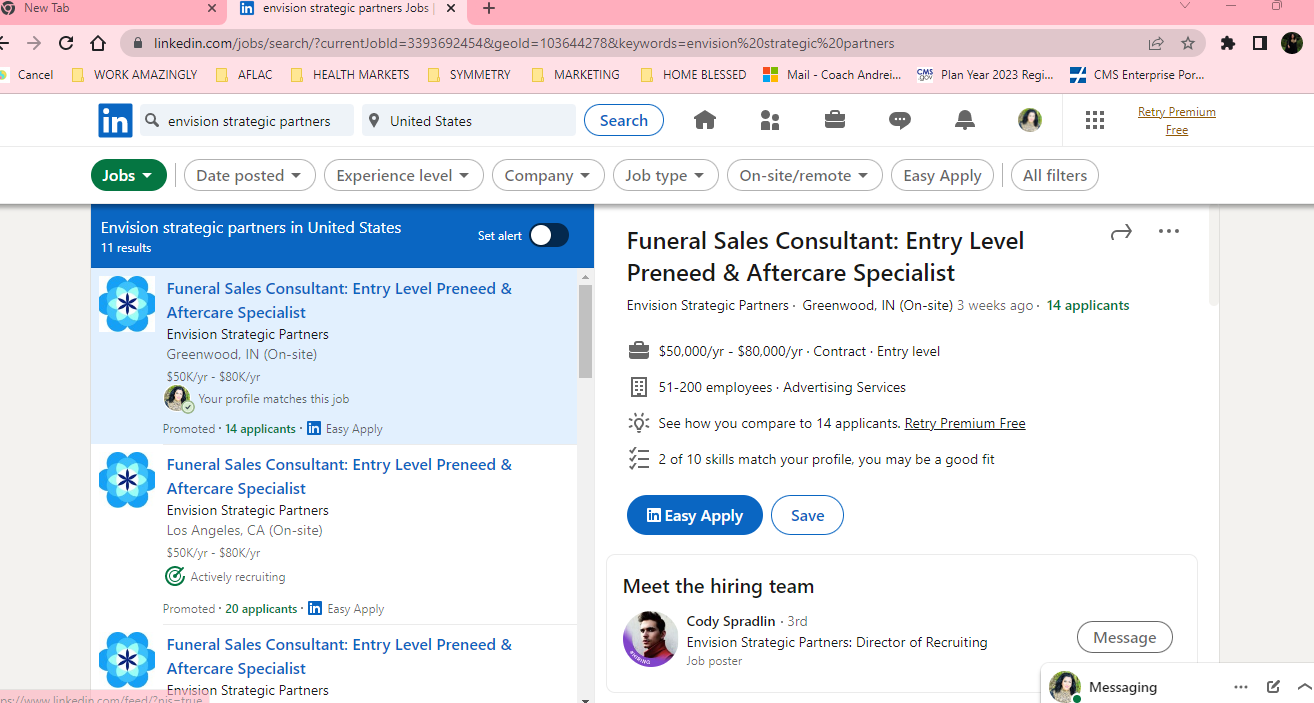Toggle the Easy Apply filter pill
The image size is (1314, 703).
click(943, 175)
